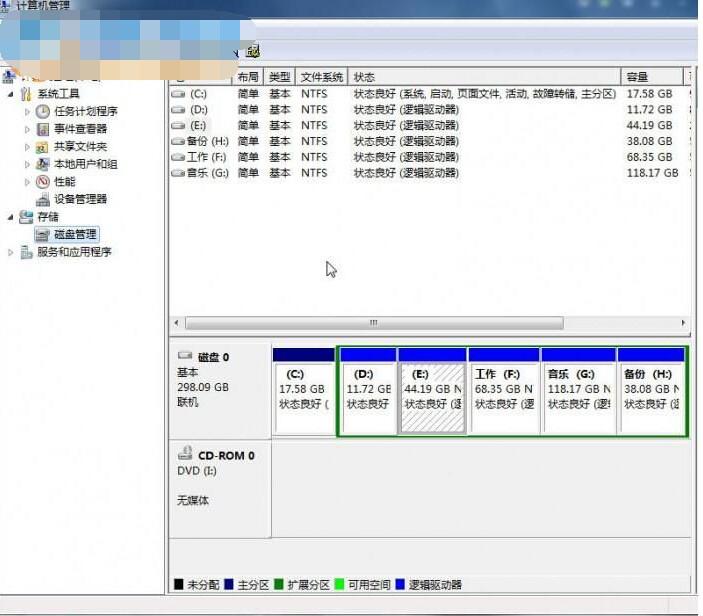Image resolution: width=703 pixels, height=616 pixels.
Task: Select 设备管理器 in the tree
Action: (81, 200)
